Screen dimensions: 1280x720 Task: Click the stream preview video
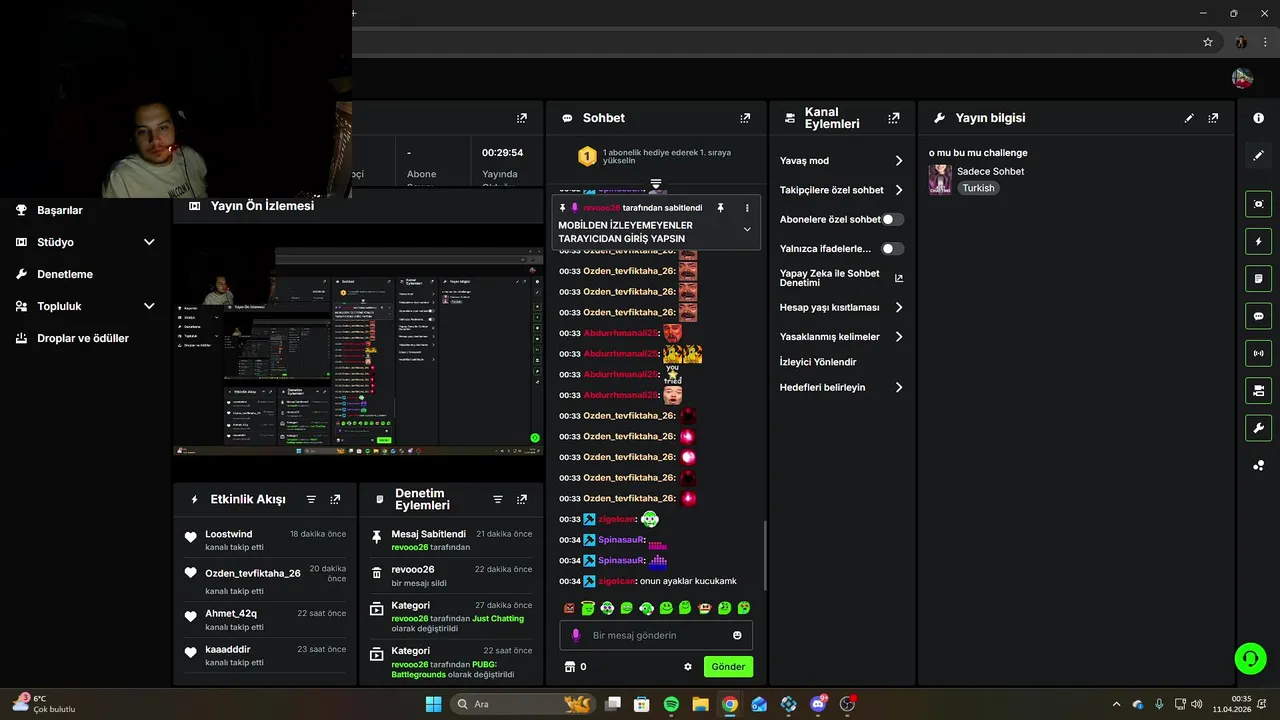click(x=359, y=352)
